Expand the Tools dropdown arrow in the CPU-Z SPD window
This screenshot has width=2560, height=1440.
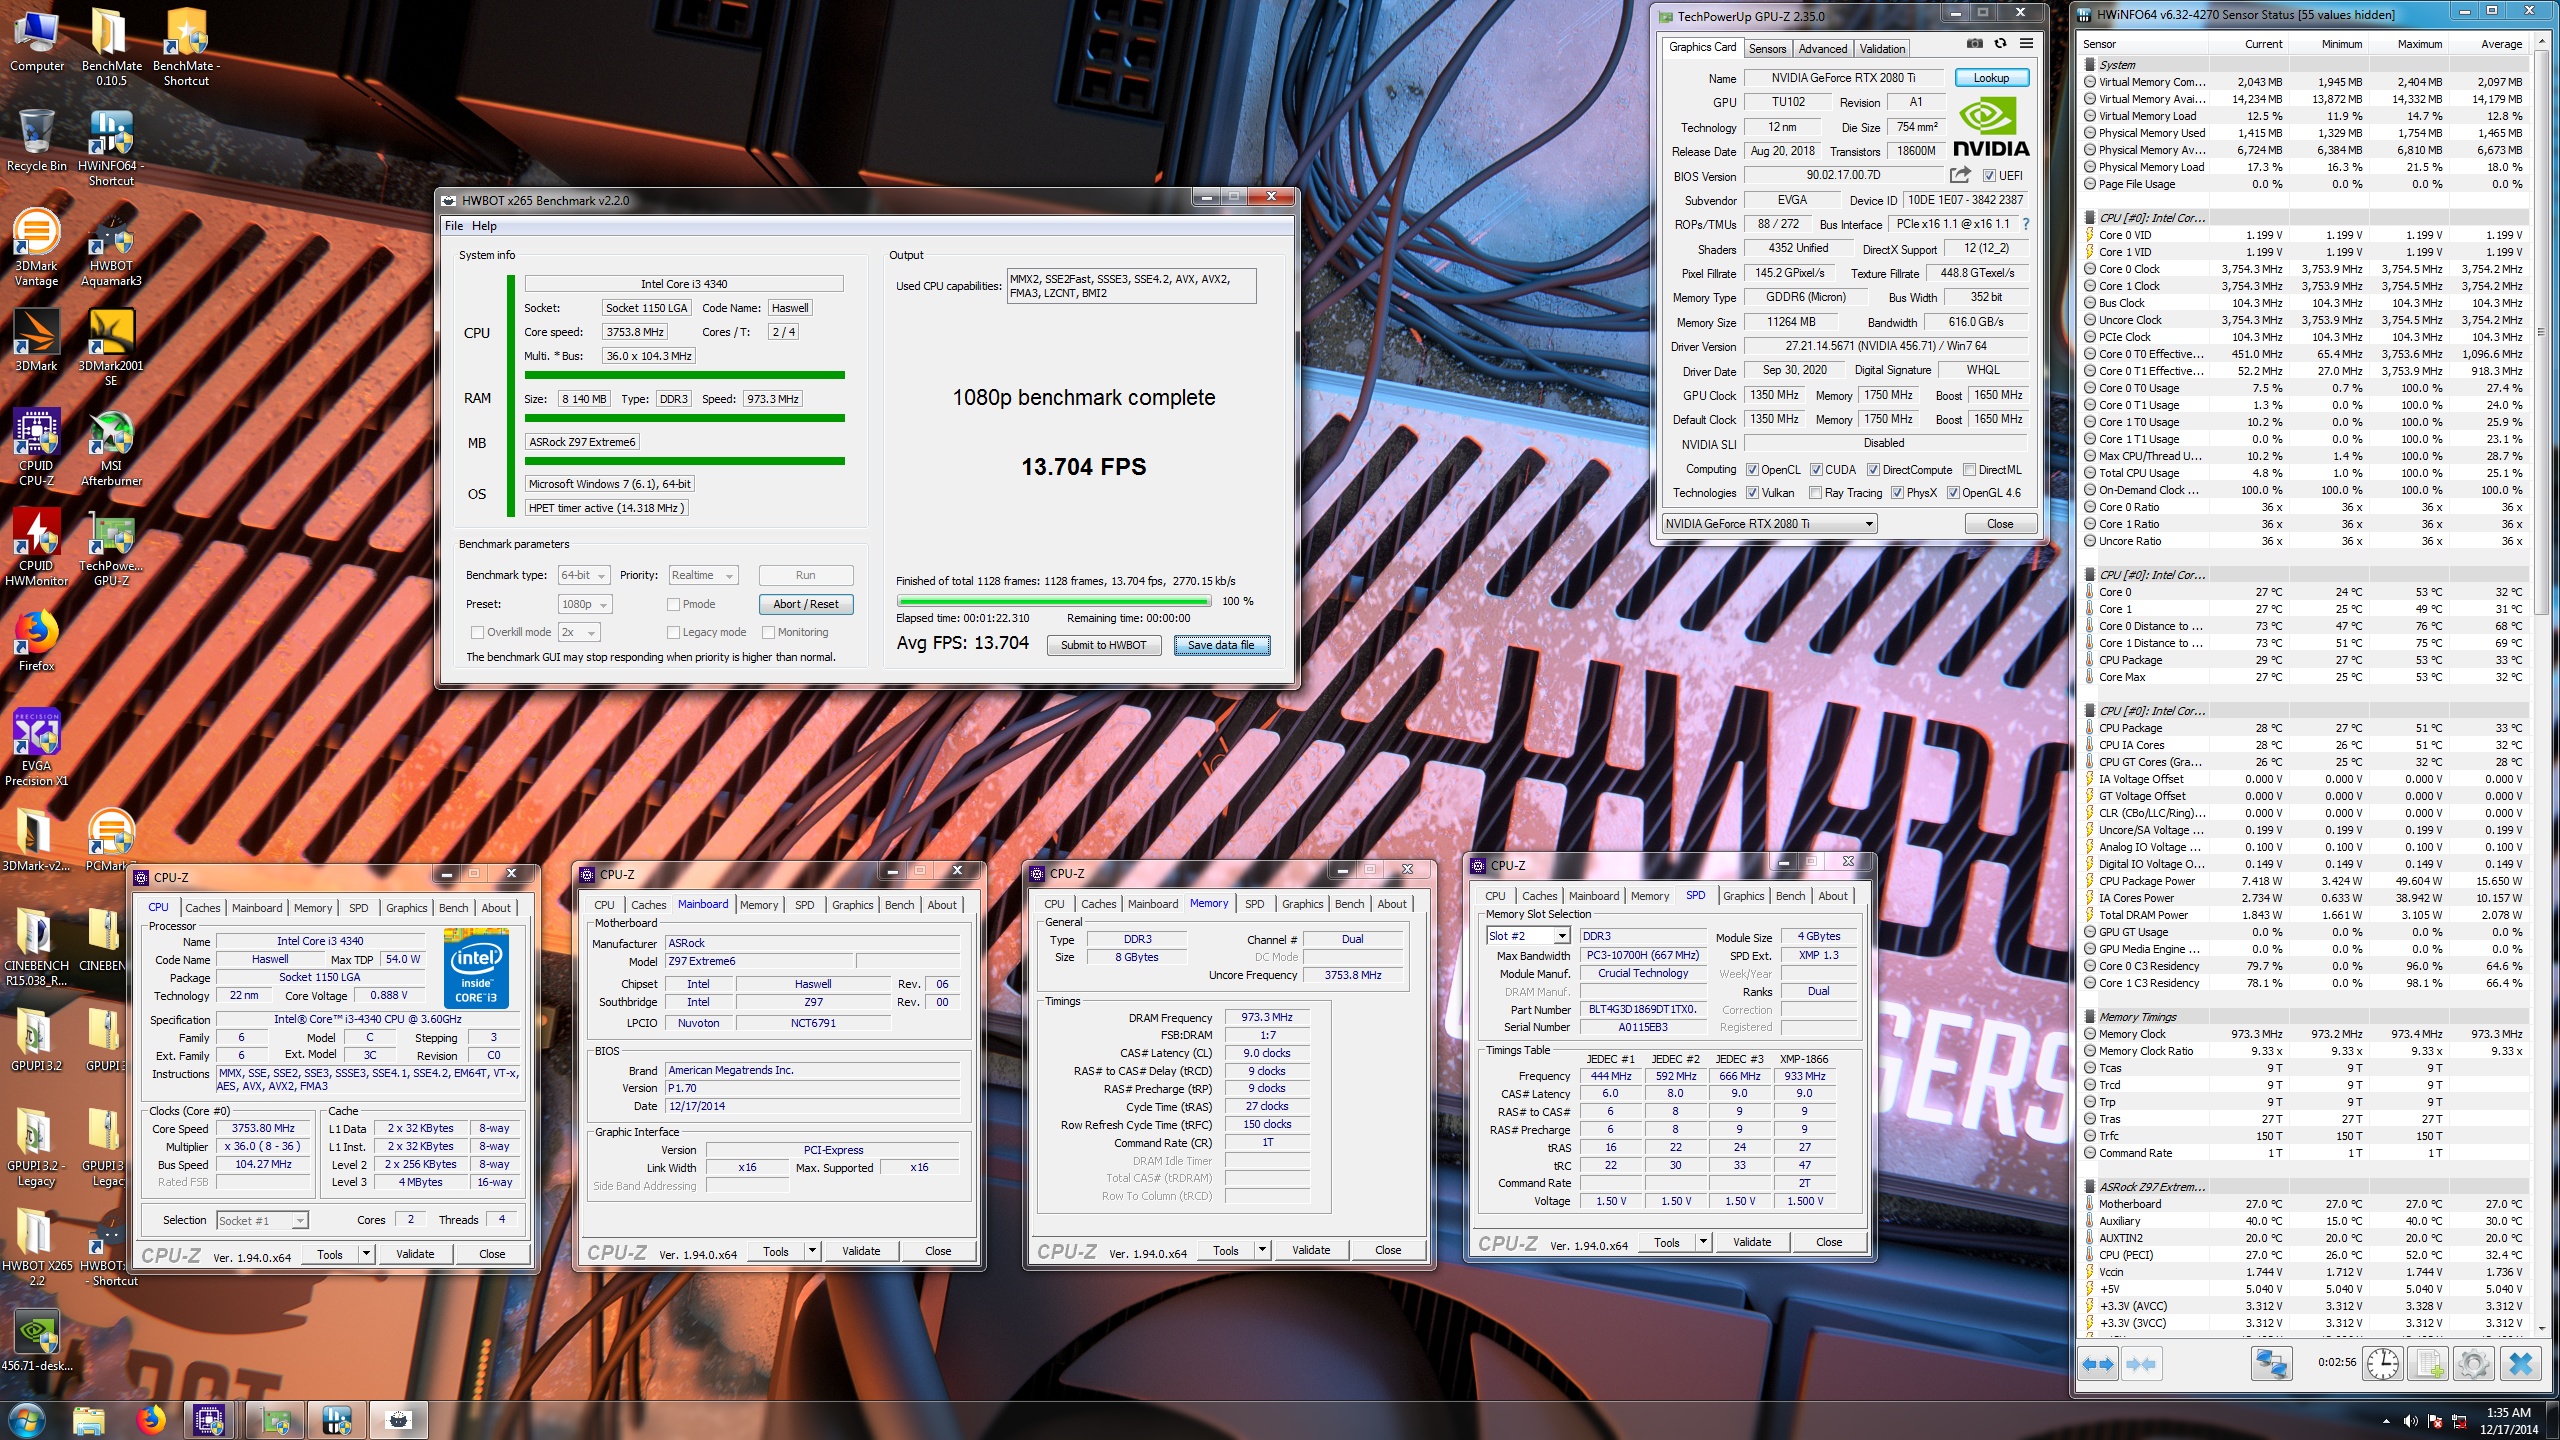pos(1703,1243)
